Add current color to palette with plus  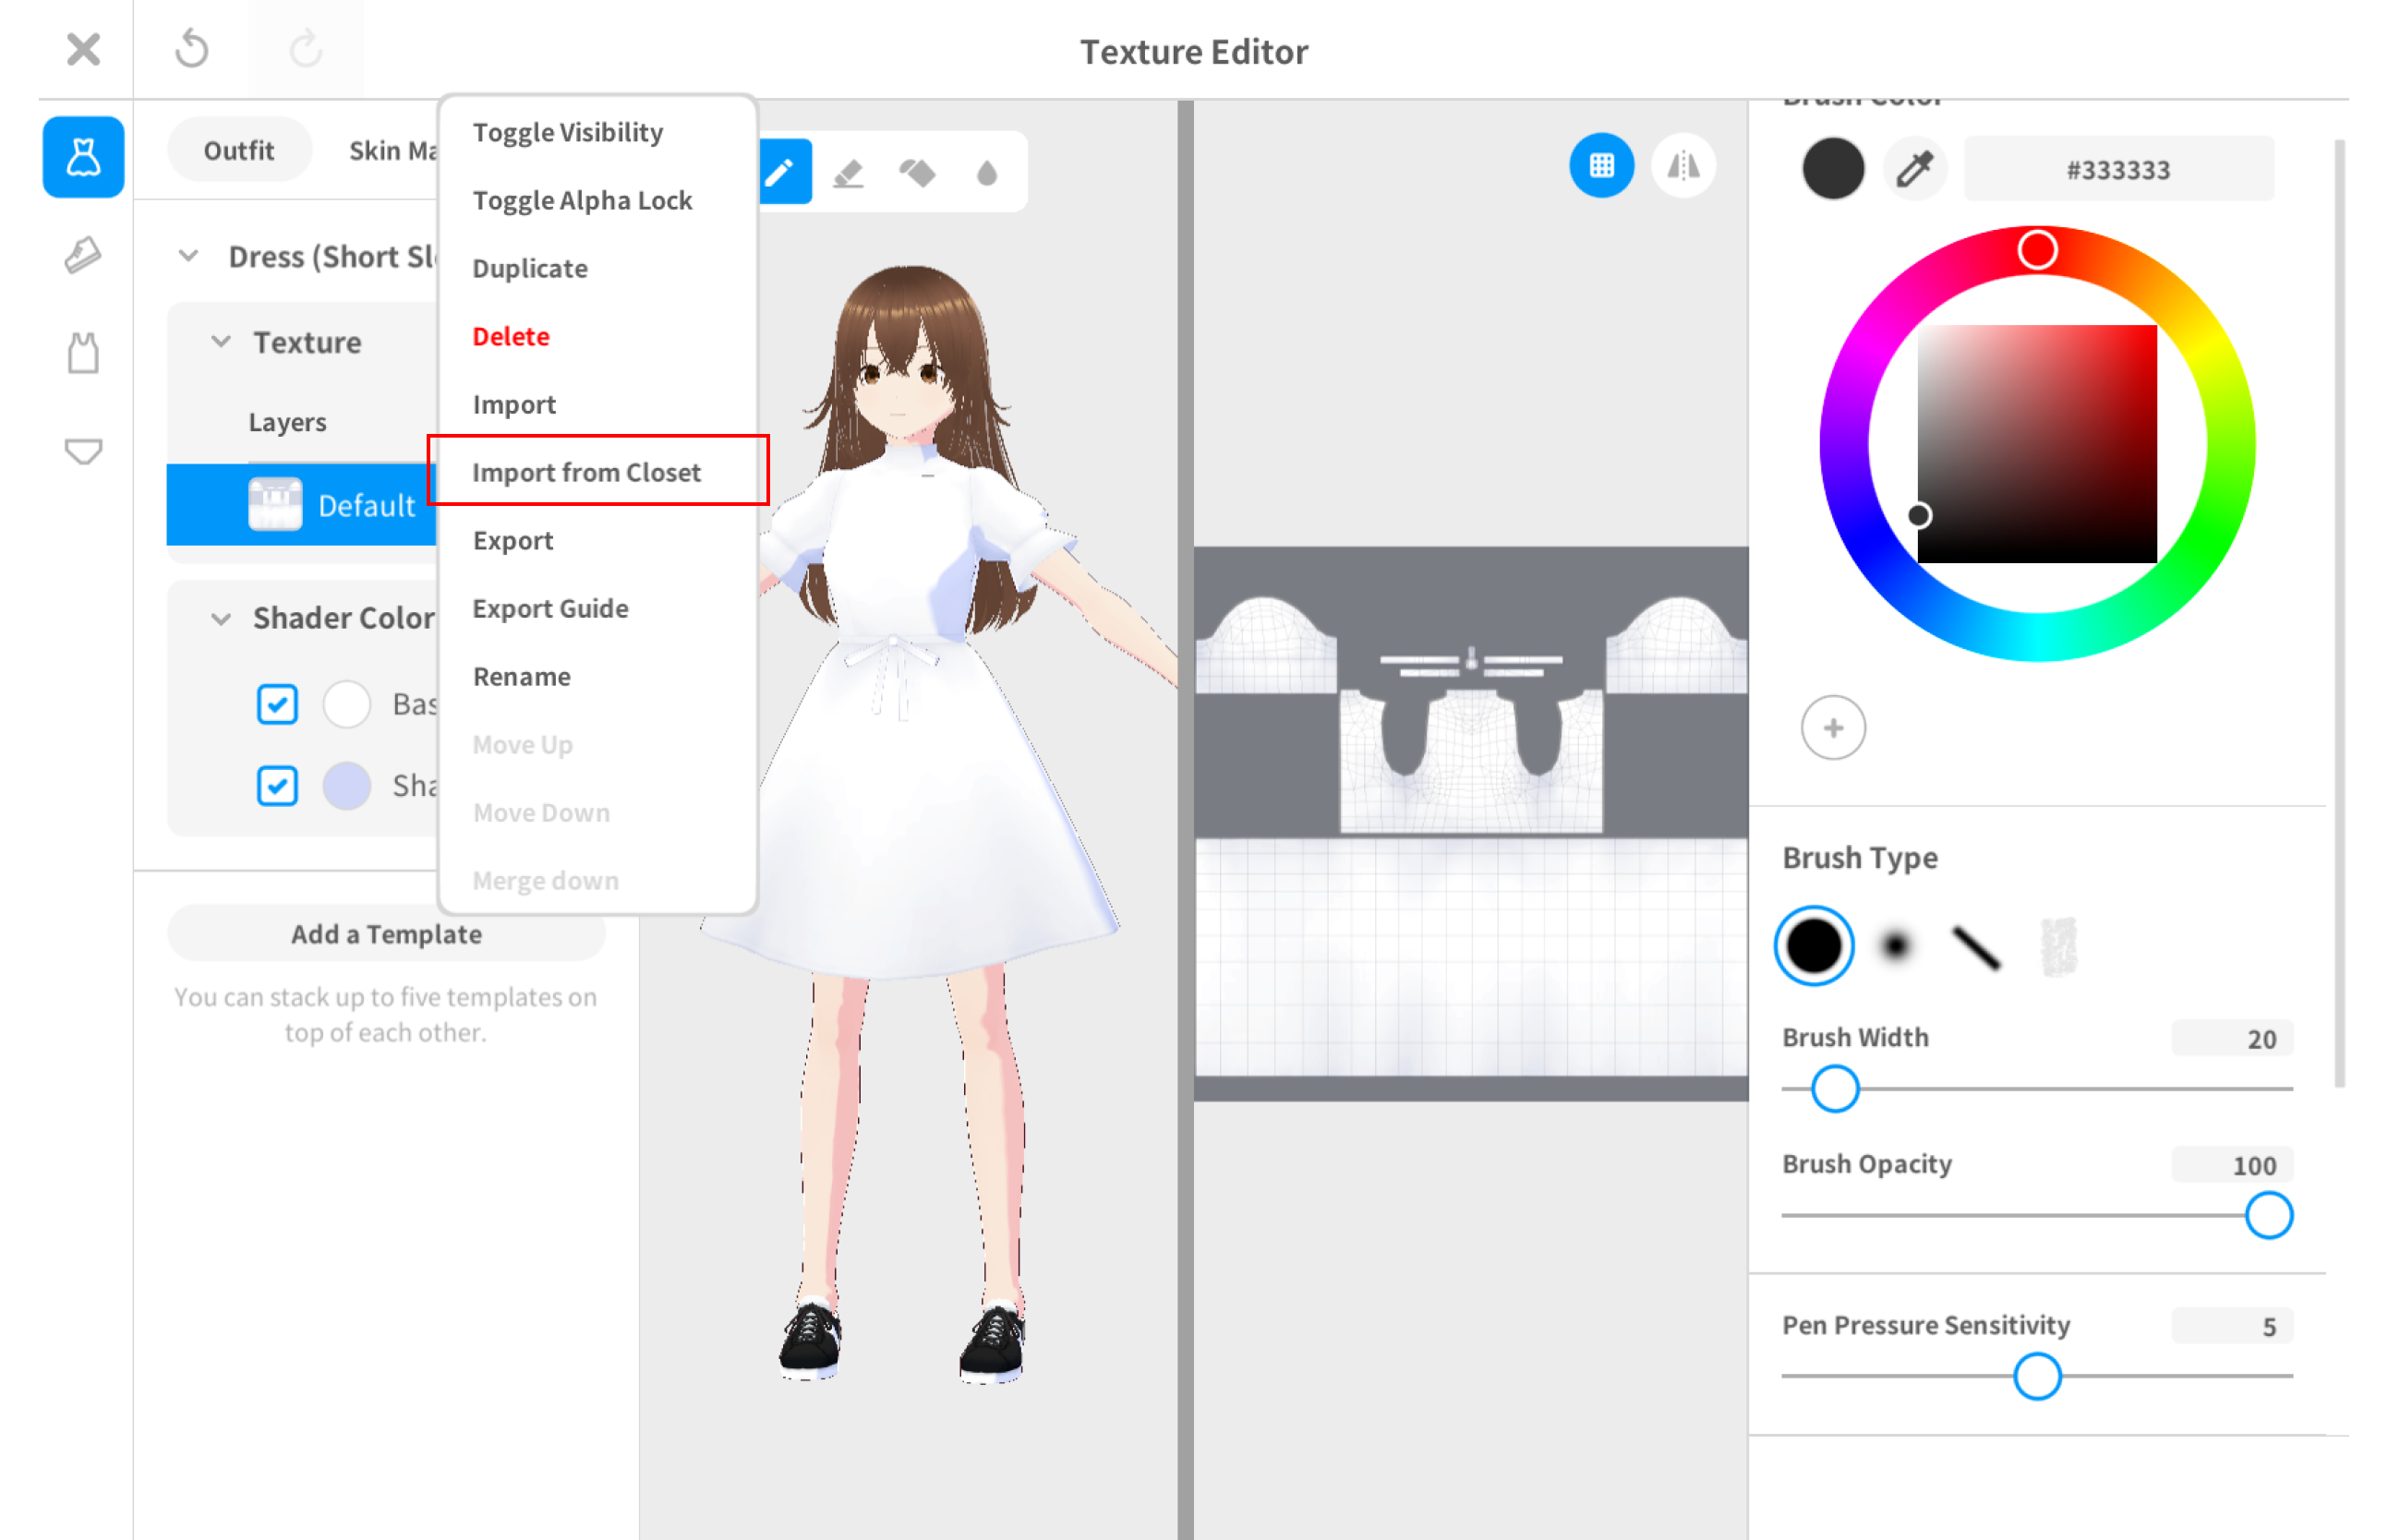coord(1832,728)
